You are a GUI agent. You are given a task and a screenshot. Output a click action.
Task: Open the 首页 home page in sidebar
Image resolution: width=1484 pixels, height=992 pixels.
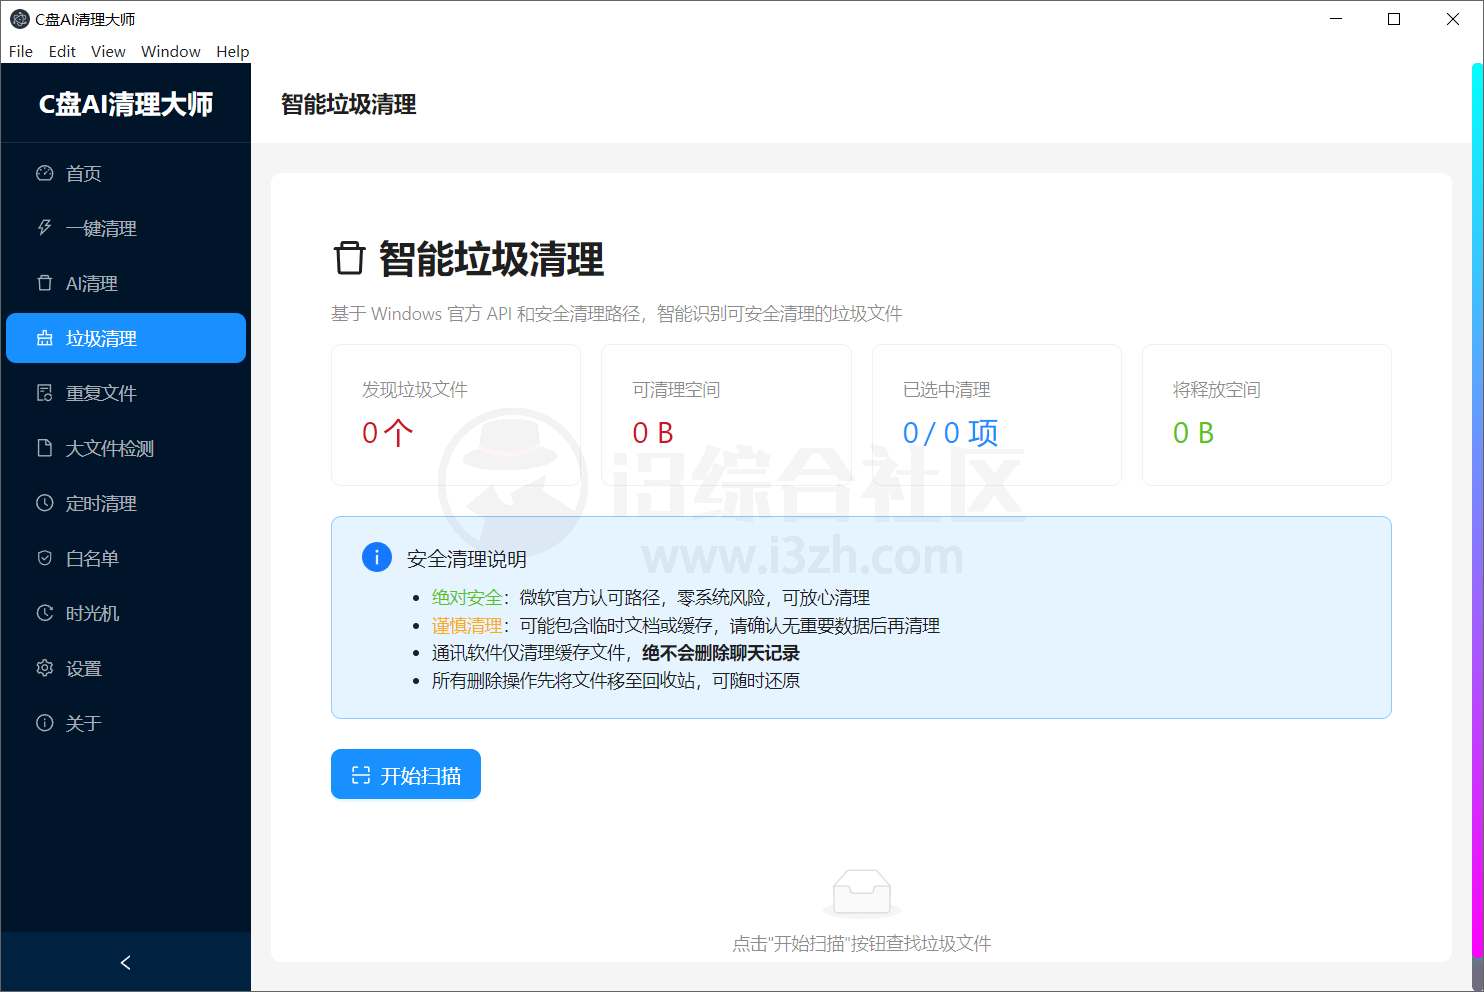pyautogui.click(x=83, y=173)
